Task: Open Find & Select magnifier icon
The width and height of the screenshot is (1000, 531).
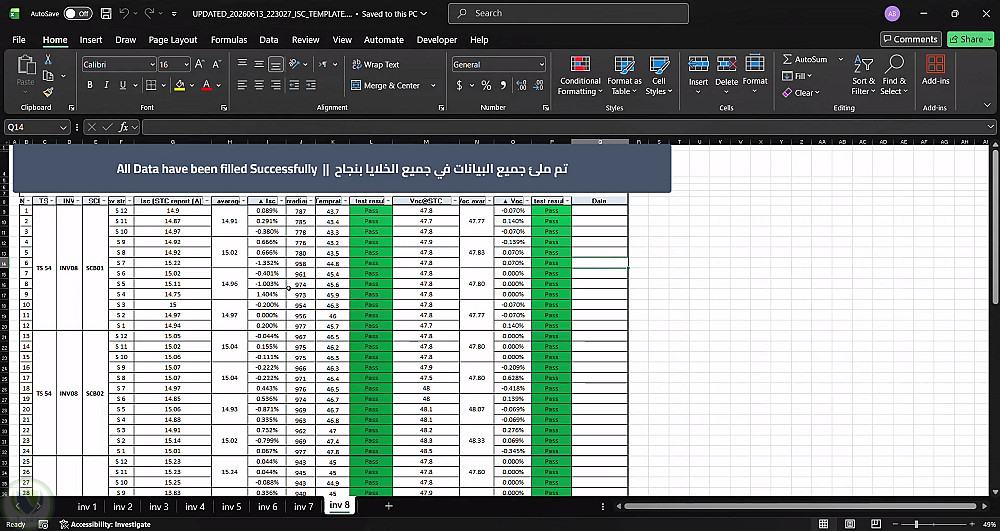Action: (894, 64)
